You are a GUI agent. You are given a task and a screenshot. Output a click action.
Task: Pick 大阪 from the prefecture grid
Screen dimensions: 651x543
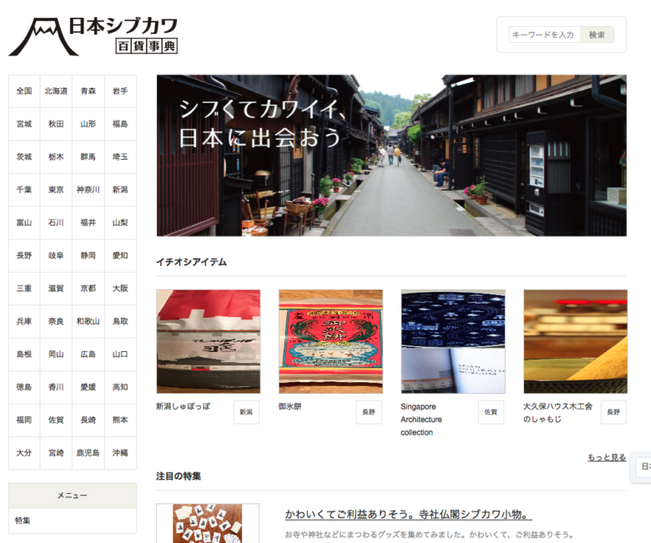[x=120, y=288]
